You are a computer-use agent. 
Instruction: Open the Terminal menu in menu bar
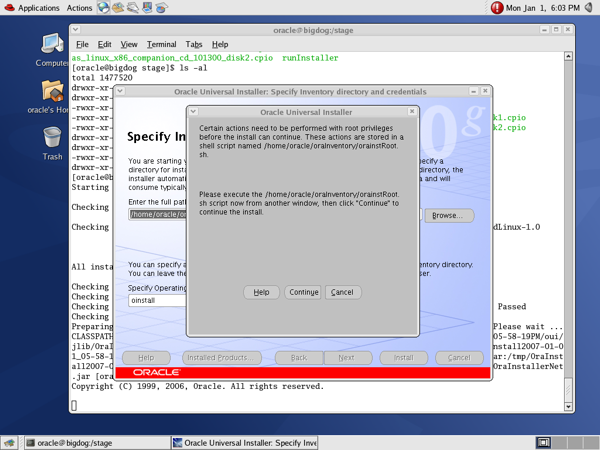pyautogui.click(x=161, y=44)
